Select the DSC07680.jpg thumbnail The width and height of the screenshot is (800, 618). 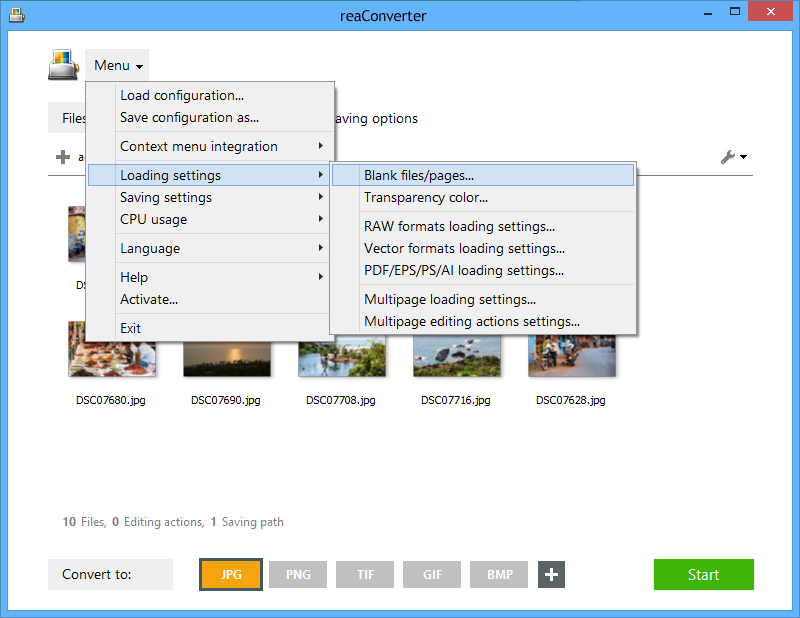[112, 349]
